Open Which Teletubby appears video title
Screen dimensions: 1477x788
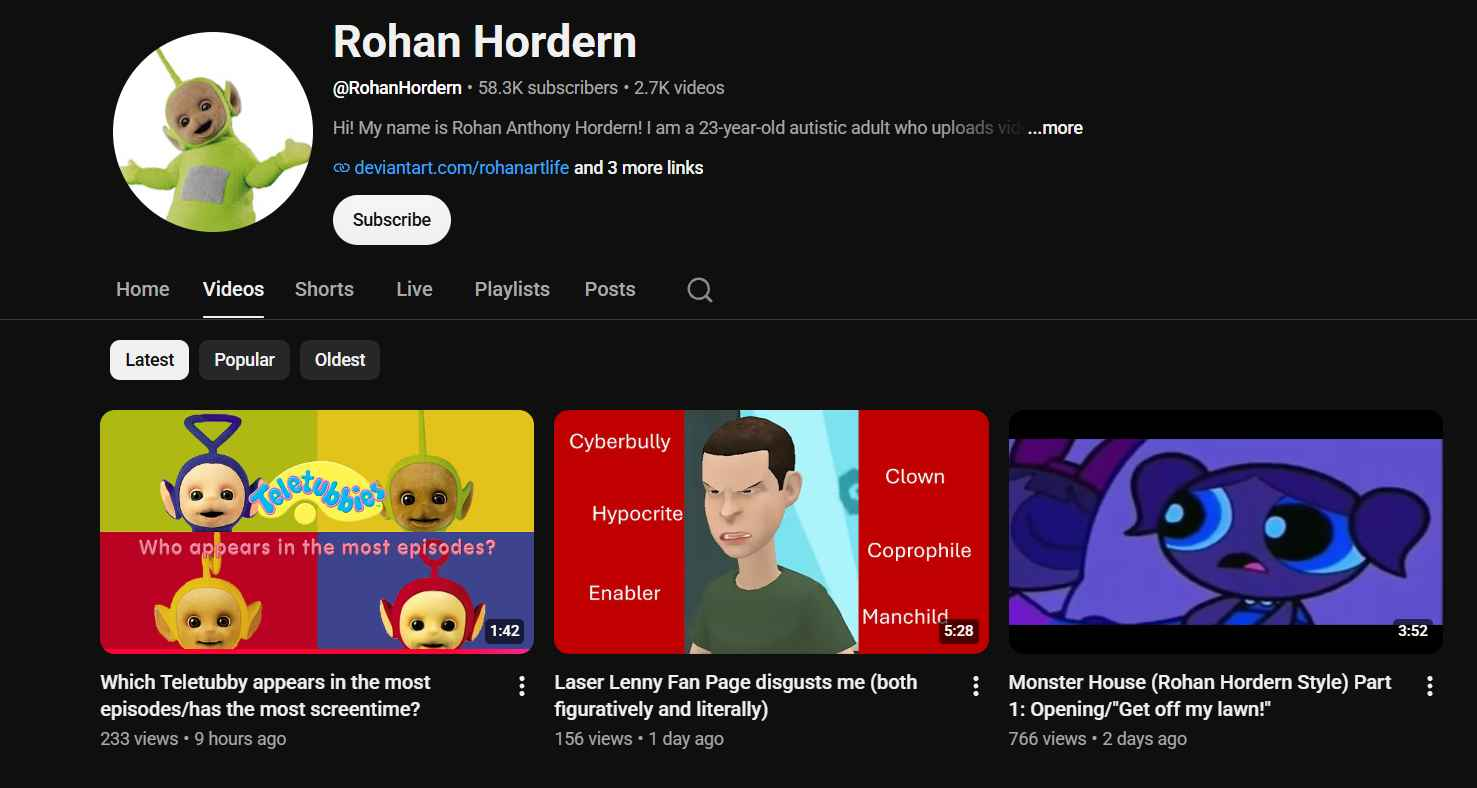click(x=266, y=696)
